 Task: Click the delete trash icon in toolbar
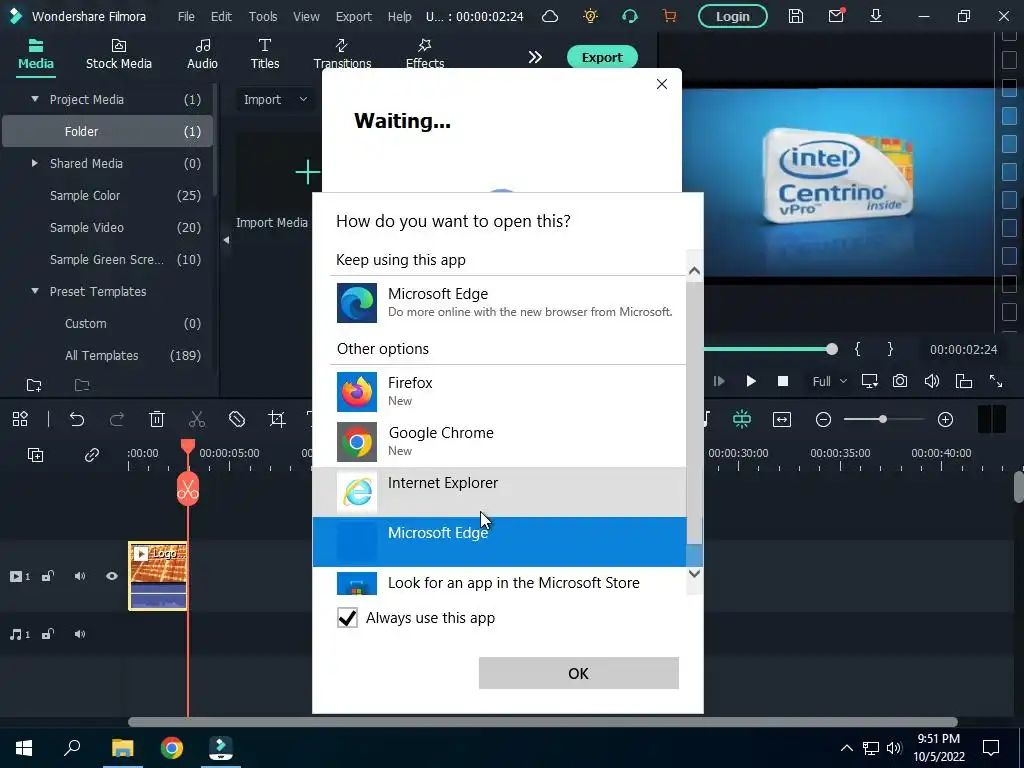pyautogui.click(x=157, y=419)
